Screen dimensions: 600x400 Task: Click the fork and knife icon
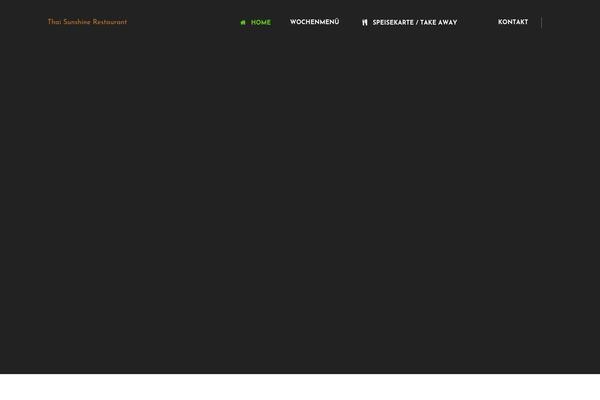click(x=365, y=23)
